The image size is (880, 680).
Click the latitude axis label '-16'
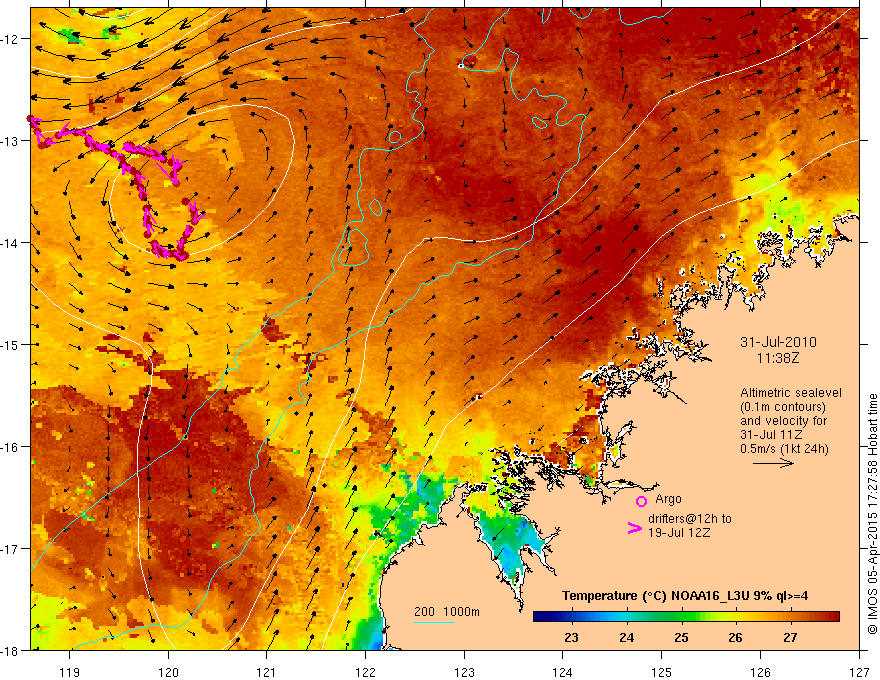click(11, 447)
